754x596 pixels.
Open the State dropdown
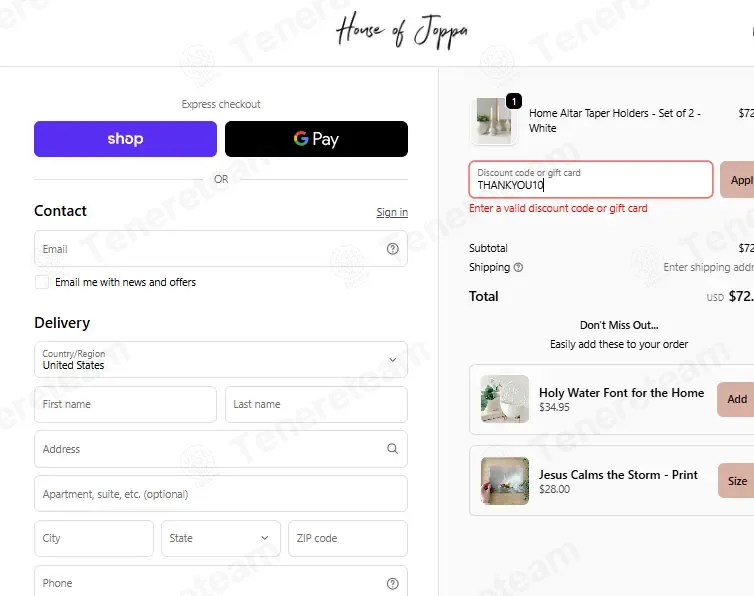221,538
